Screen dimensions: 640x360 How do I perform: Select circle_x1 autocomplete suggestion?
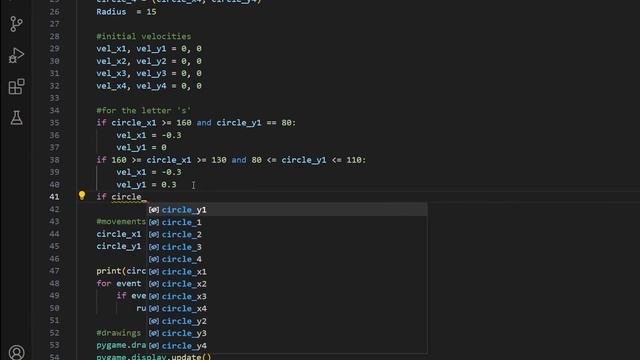tap(287, 271)
